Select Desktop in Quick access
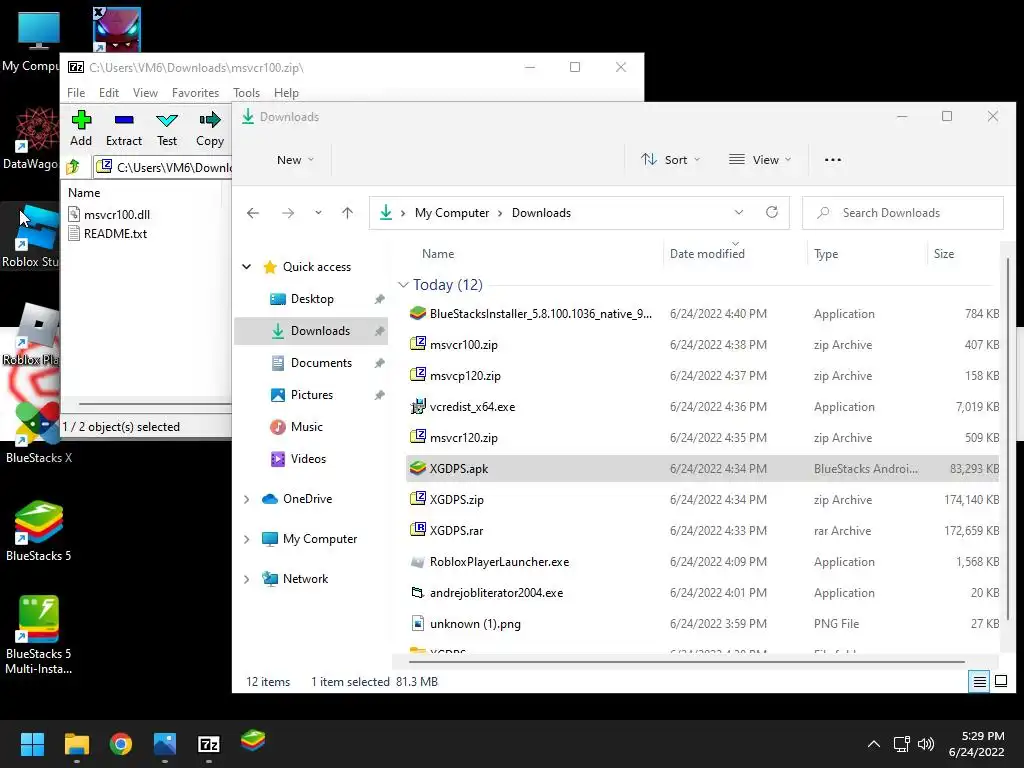The image size is (1024, 768). click(312, 299)
